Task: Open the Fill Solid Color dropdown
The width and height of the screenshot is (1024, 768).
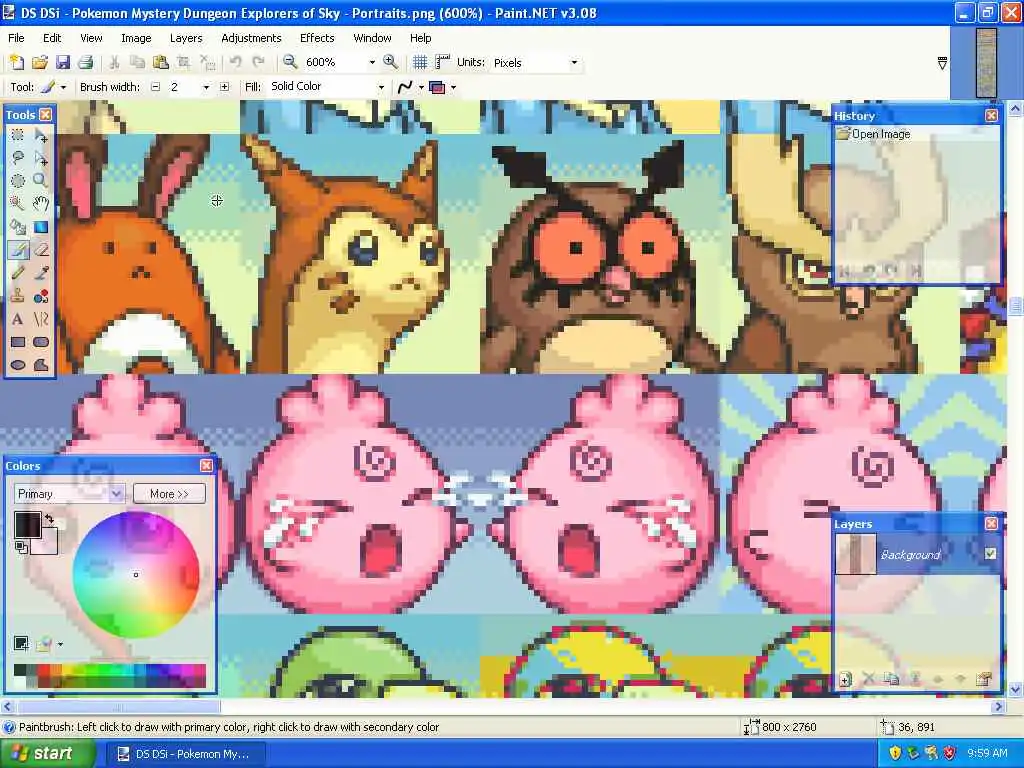Action: coord(381,87)
